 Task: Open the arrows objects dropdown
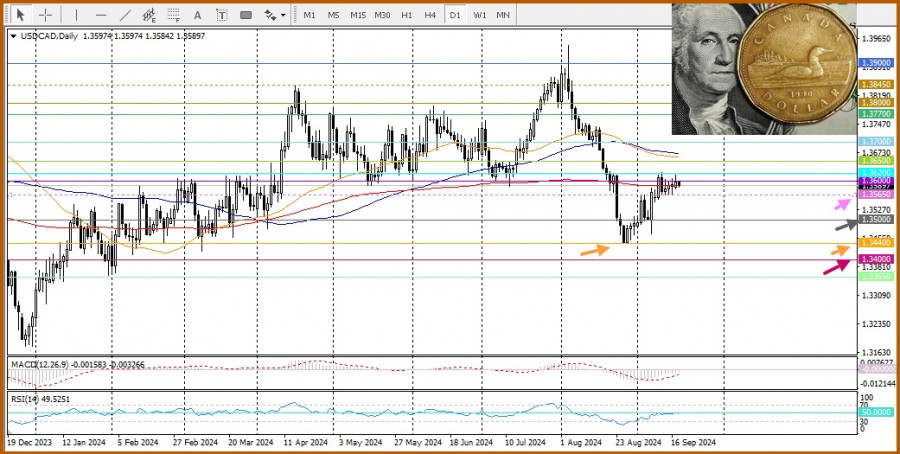point(283,15)
